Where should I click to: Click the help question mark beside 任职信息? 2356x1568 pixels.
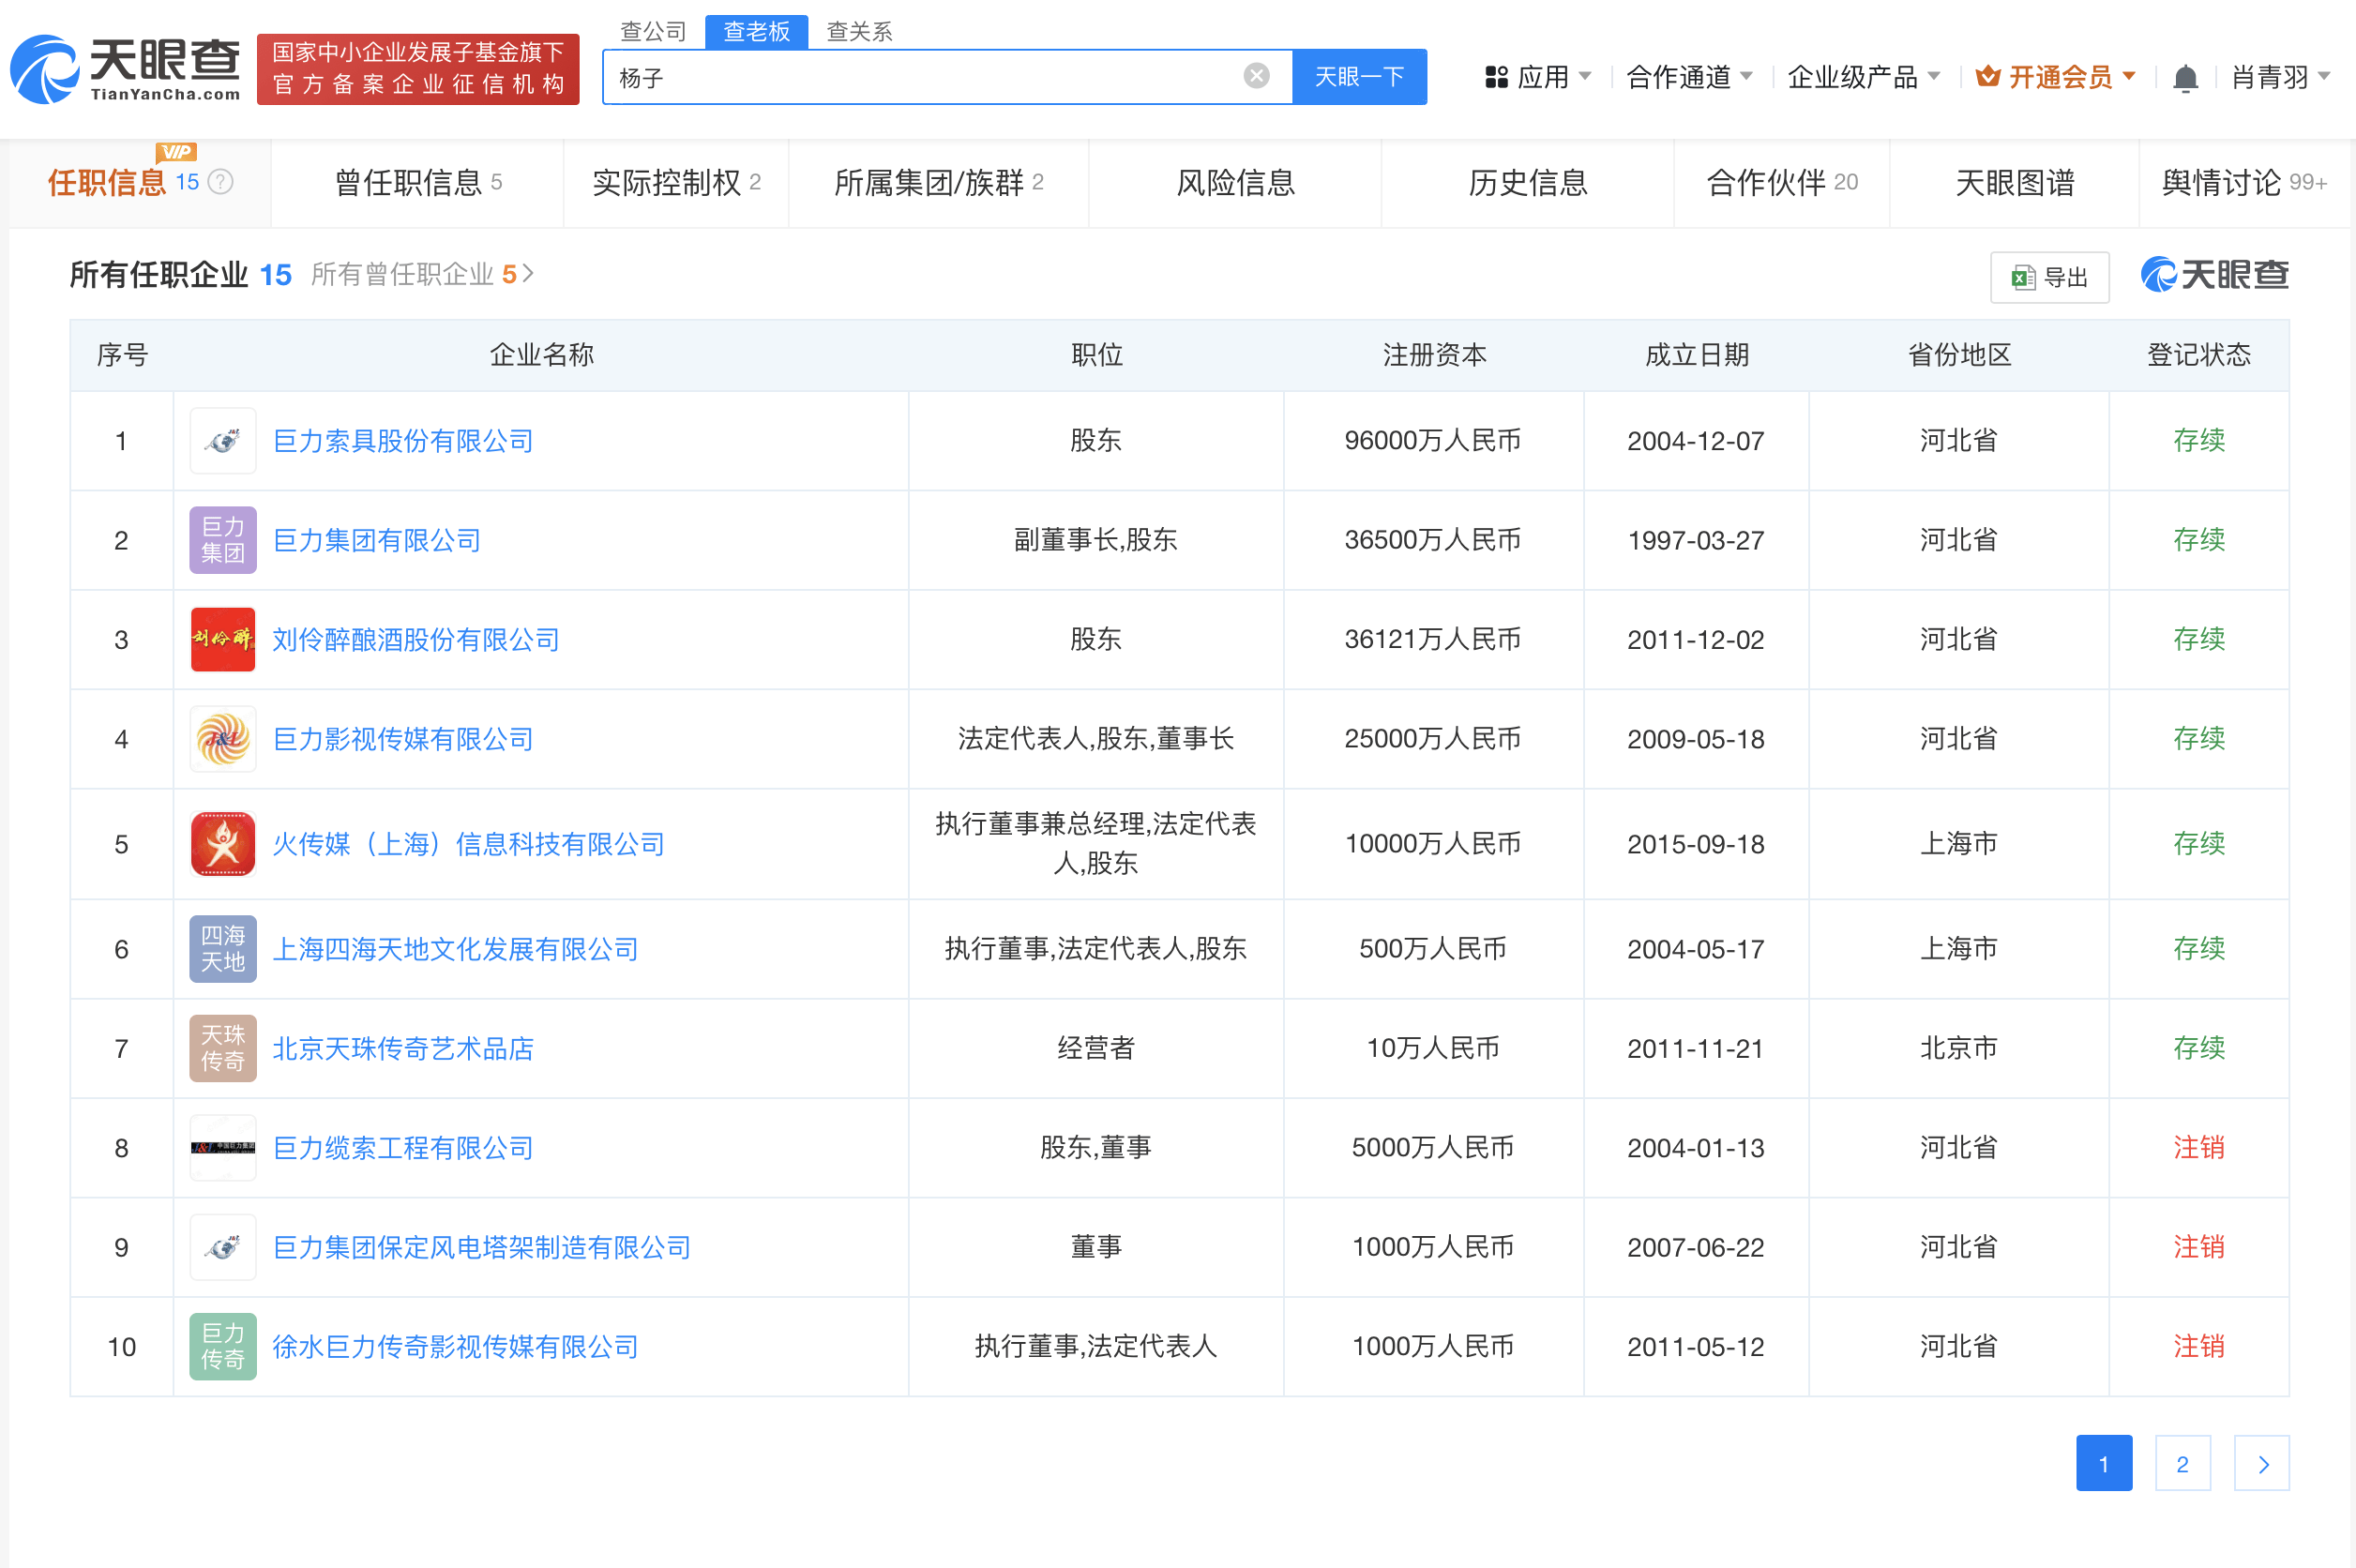click(221, 182)
